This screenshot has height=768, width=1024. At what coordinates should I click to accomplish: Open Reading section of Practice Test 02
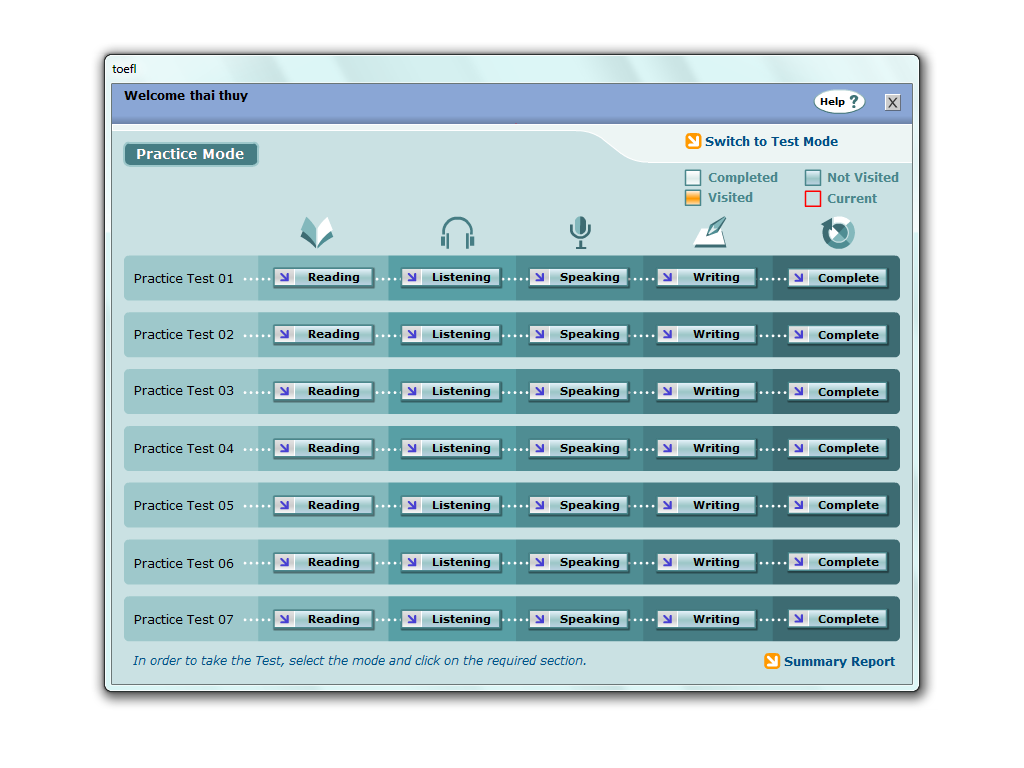click(x=323, y=334)
